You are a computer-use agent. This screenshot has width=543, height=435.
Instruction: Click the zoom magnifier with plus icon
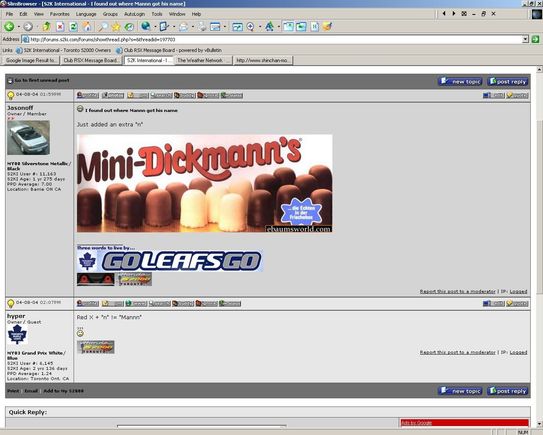click(x=251, y=27)
